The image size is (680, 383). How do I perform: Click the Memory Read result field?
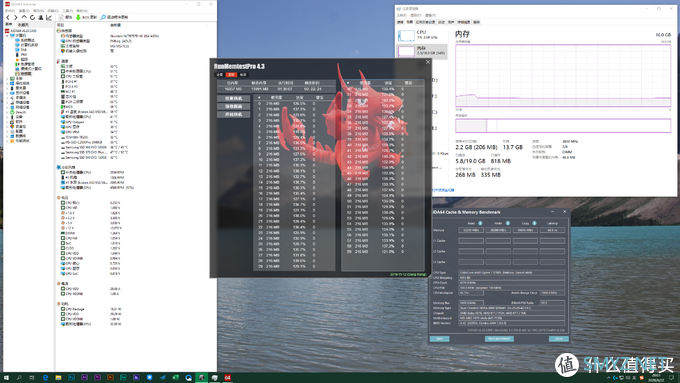click(471, 230)
